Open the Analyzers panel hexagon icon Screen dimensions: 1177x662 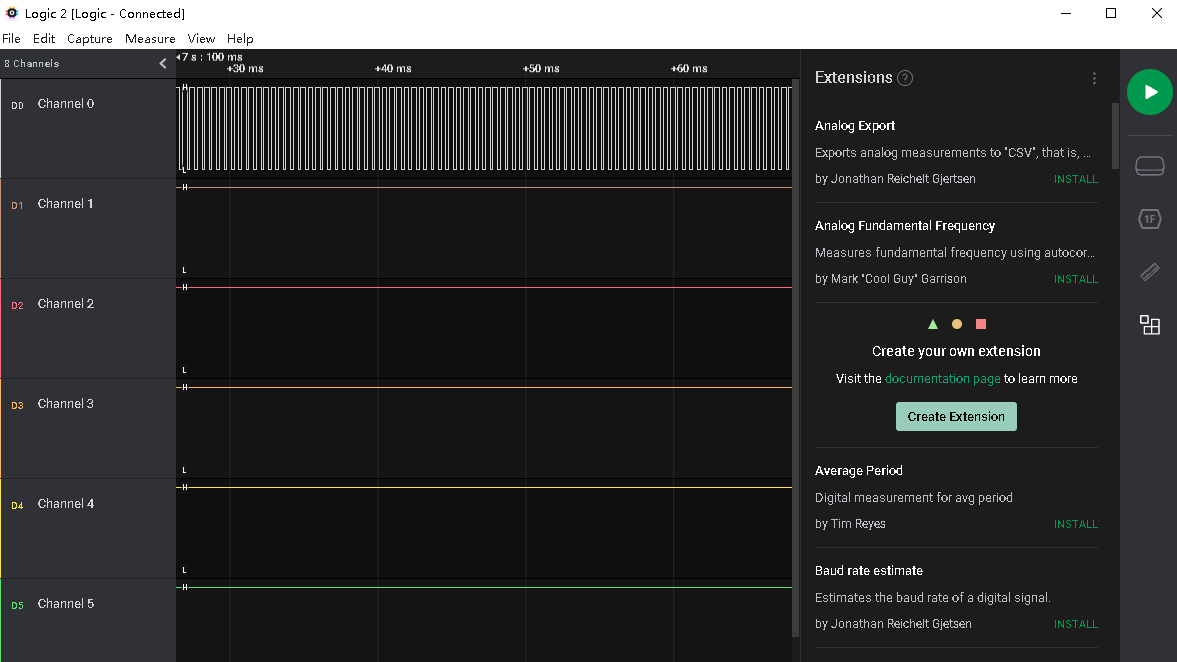pyautogui.click(x=1149, y=218)
